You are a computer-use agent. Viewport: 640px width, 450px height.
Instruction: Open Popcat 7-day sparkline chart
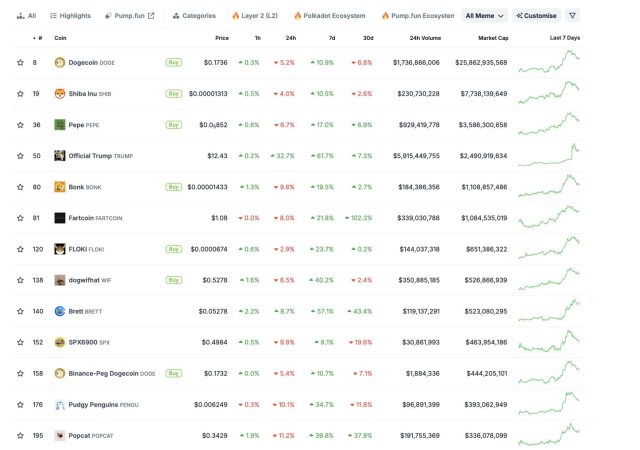(549, 434)
